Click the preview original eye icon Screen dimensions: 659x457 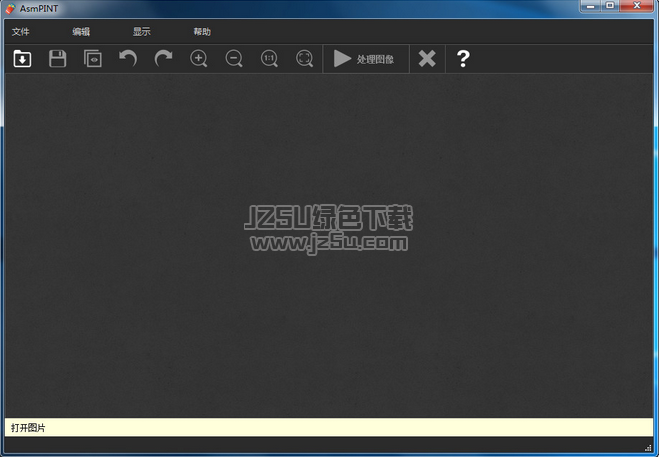pos(93,58)
